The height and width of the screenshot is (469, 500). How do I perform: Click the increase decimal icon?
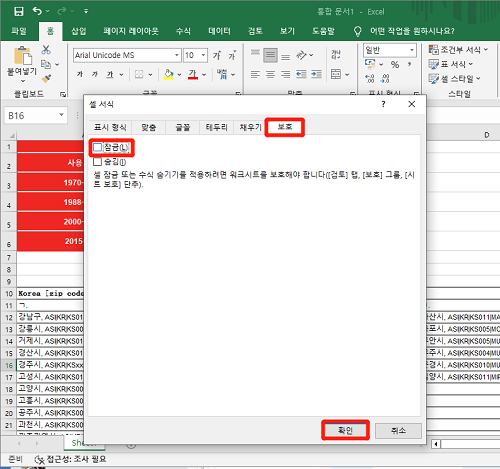point(370,79)
